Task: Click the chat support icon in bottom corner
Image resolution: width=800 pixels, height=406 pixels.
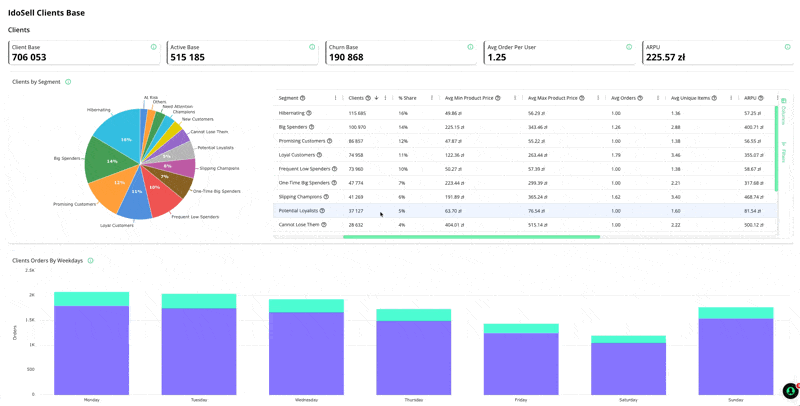Action: pyautogui.click(x=789, y=390)
